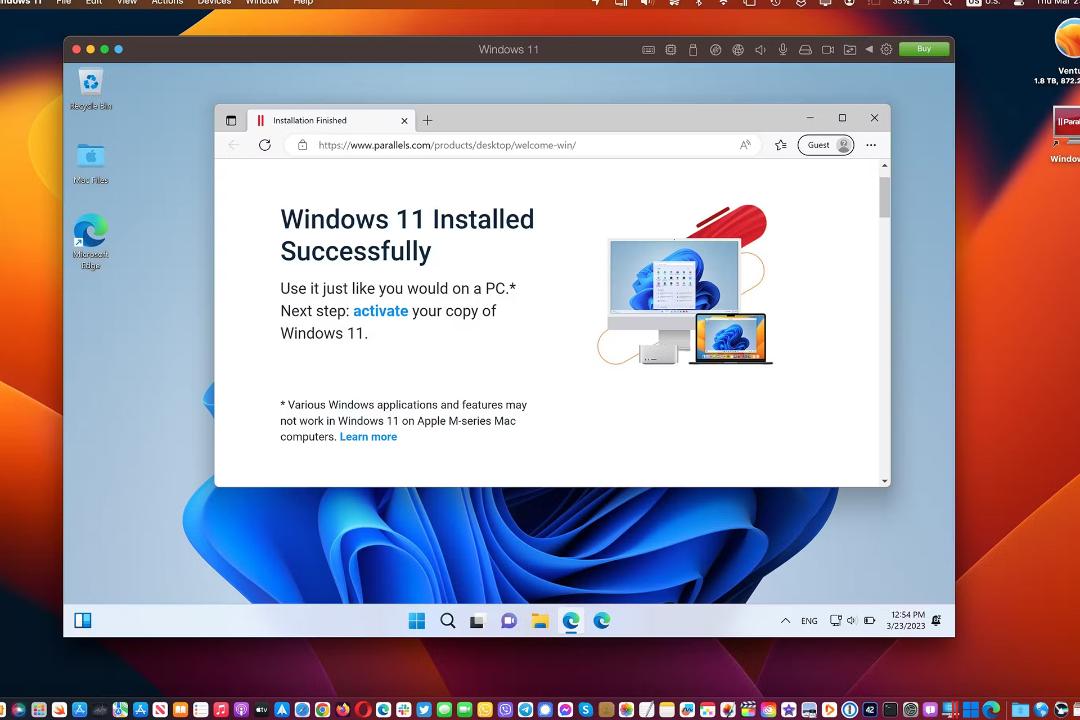Open the Windows Widgets taskbar button
This screenshot has height=720, width=1080.
click(x=83, y=621)
